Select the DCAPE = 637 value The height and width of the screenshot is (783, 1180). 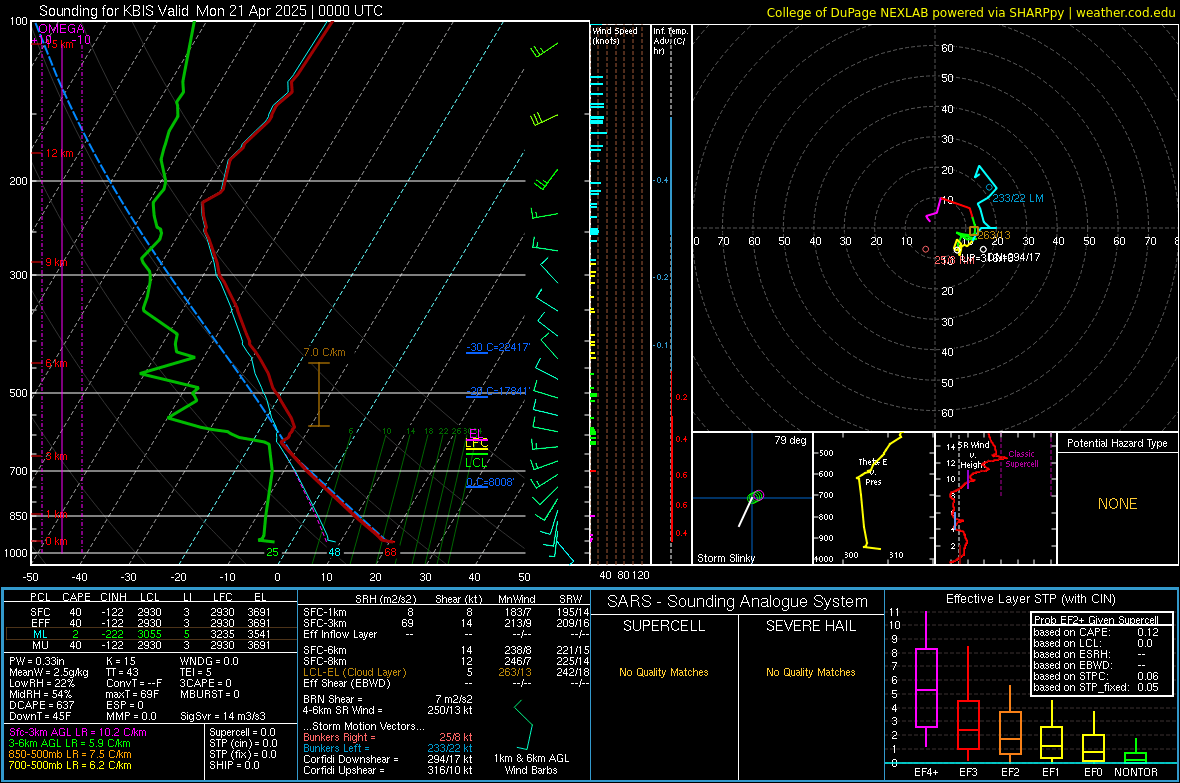pos(41,705)
